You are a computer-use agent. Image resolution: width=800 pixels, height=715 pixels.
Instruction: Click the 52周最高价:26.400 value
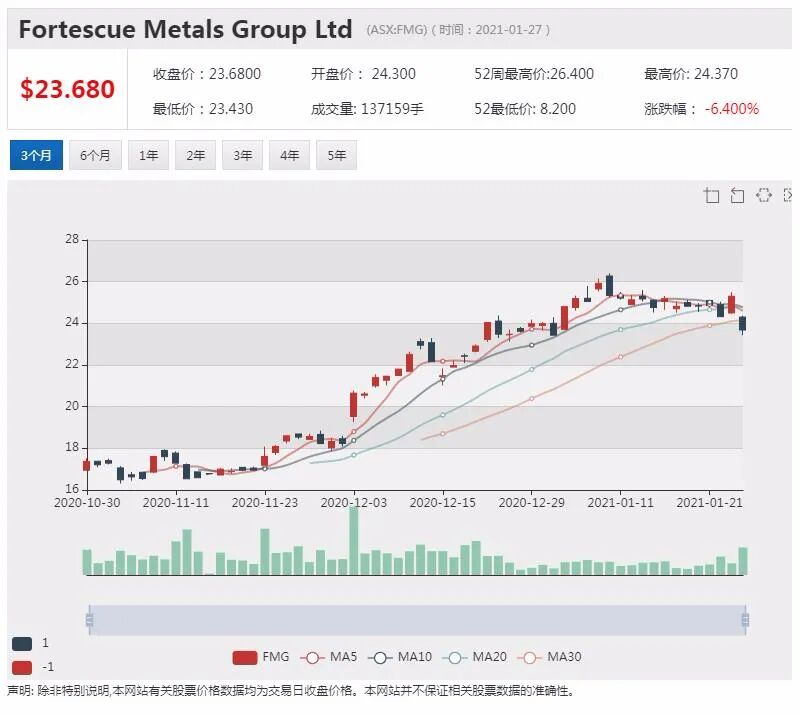click(x=534, y=74)
